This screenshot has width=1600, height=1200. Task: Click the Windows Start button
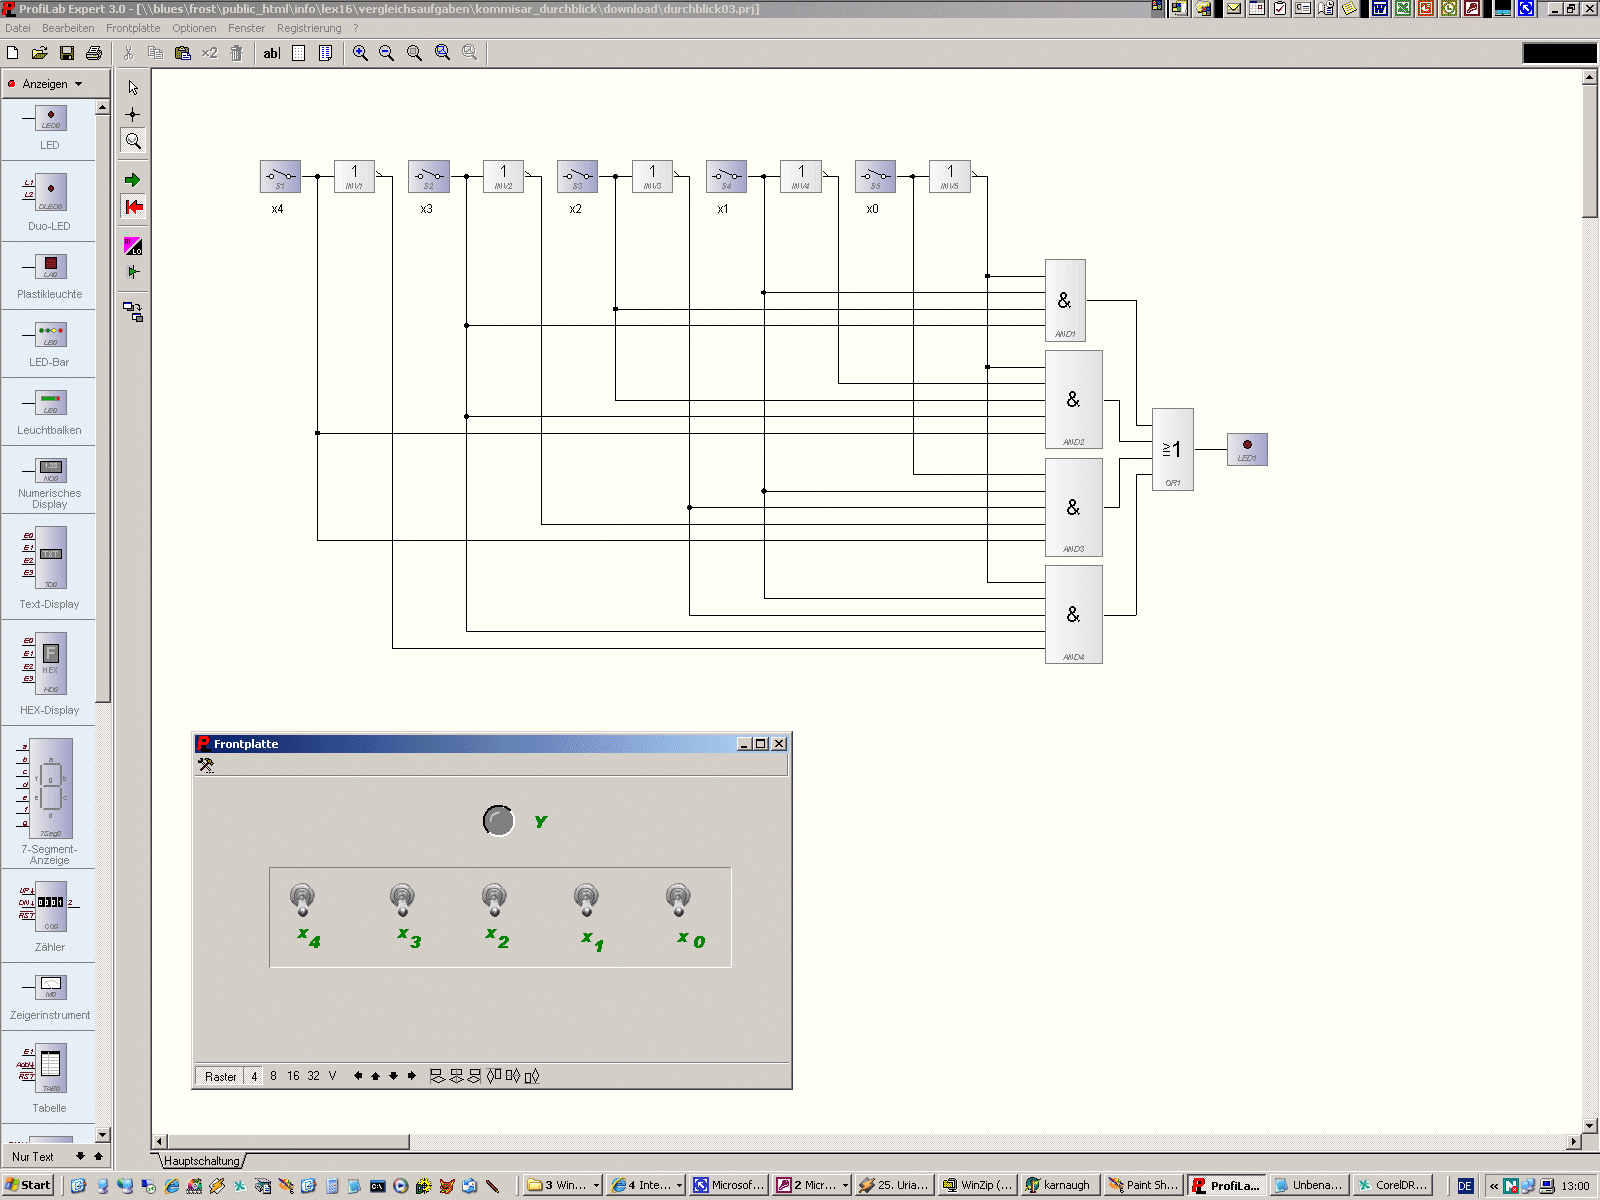tap(28, 1185)
